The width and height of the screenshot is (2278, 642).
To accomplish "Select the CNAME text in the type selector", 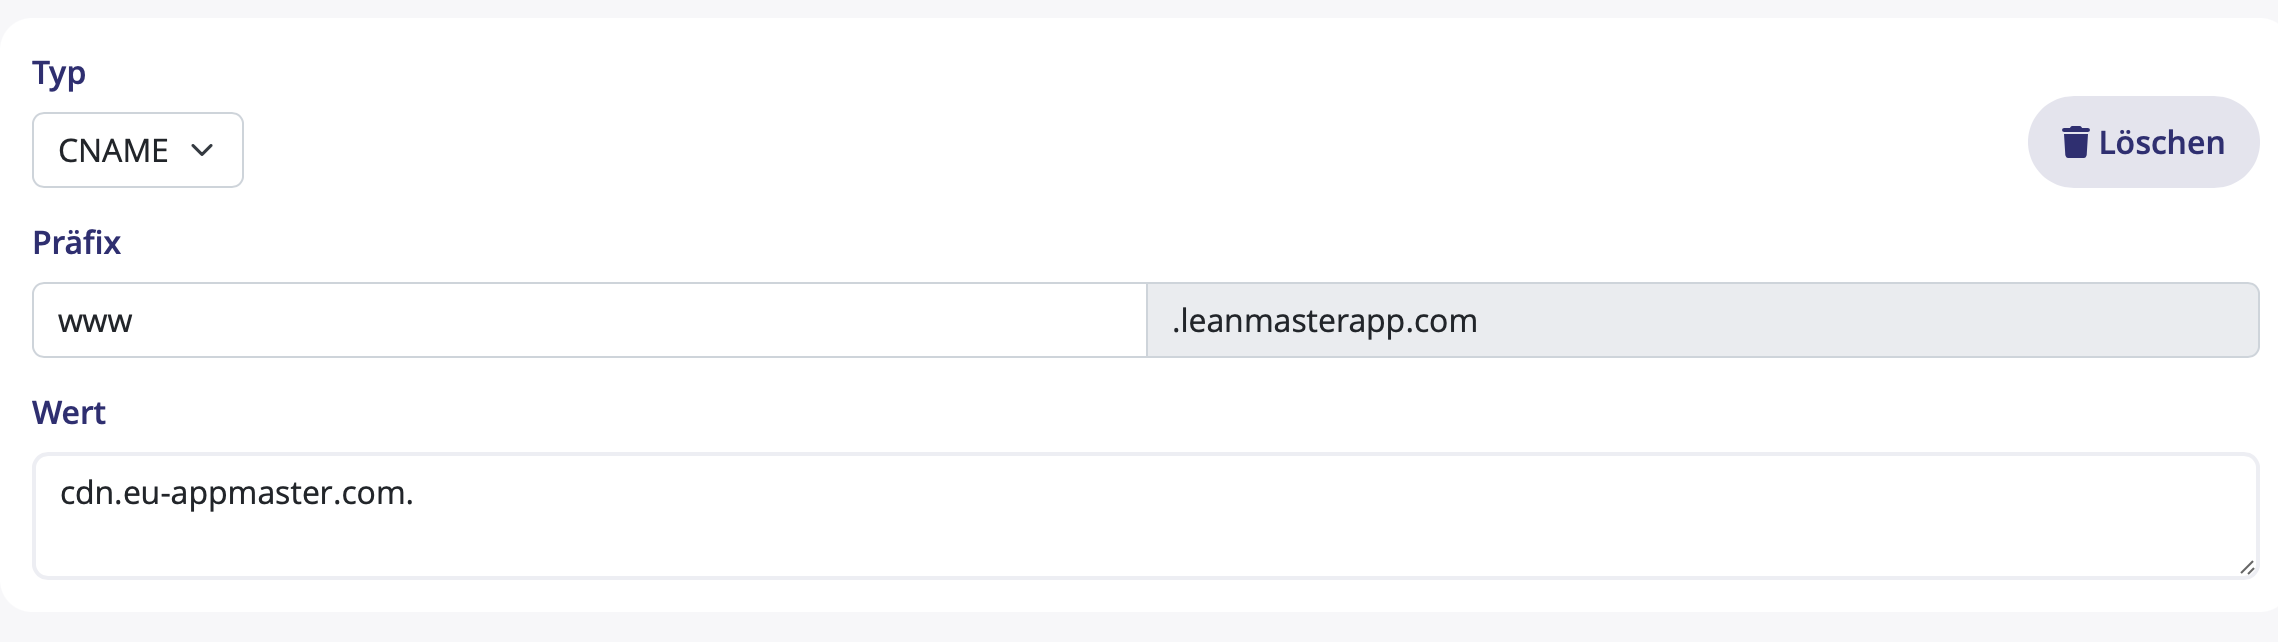I will tap(113, 150).
